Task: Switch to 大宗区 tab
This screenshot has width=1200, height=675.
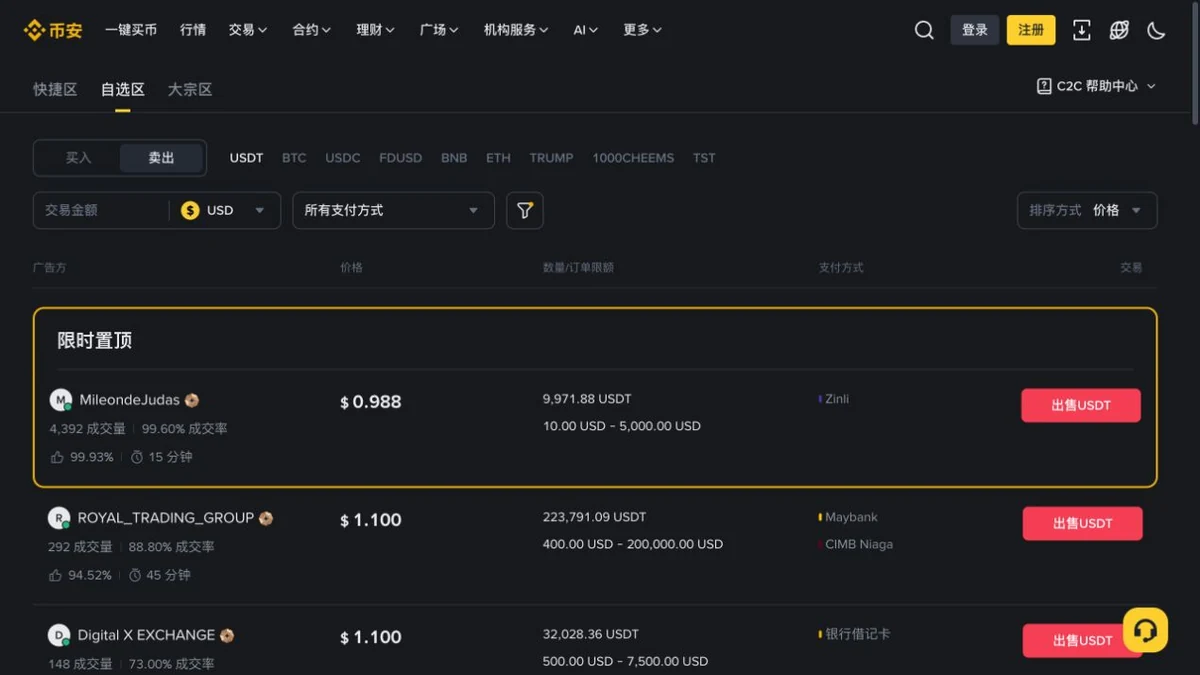Action: [190, 89]
